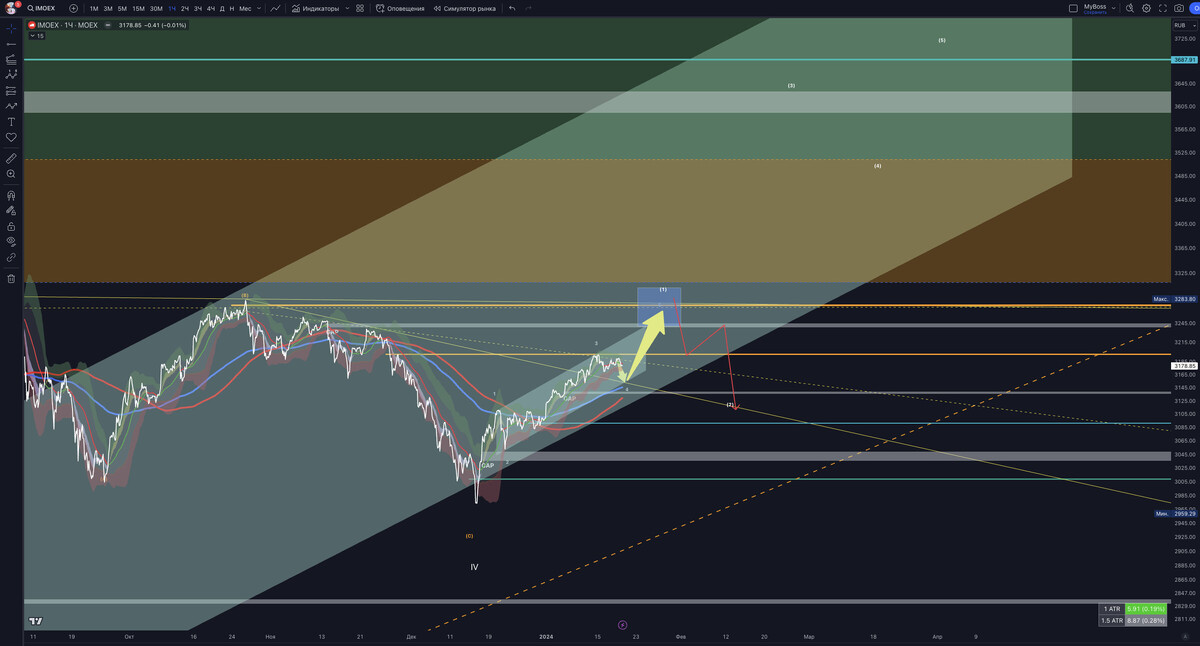Switch to the 2Ч timeframe
The width and height of the screenshot is (1200, 646).
point(185,8)
